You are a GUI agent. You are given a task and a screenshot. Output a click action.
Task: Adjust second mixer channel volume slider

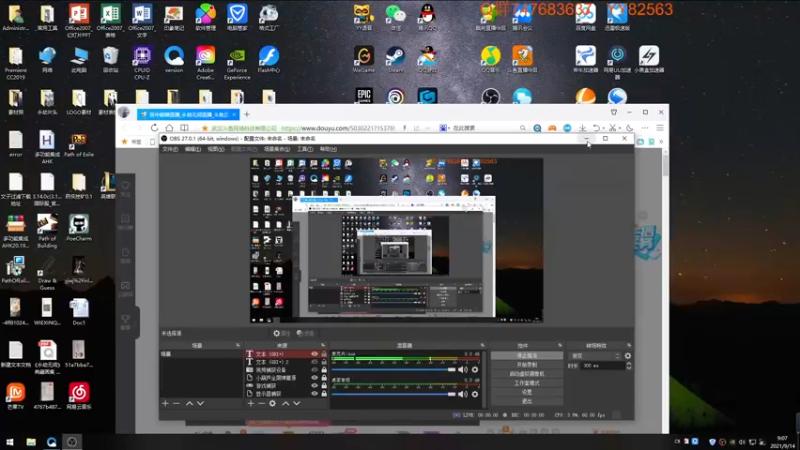pos(393,394)
